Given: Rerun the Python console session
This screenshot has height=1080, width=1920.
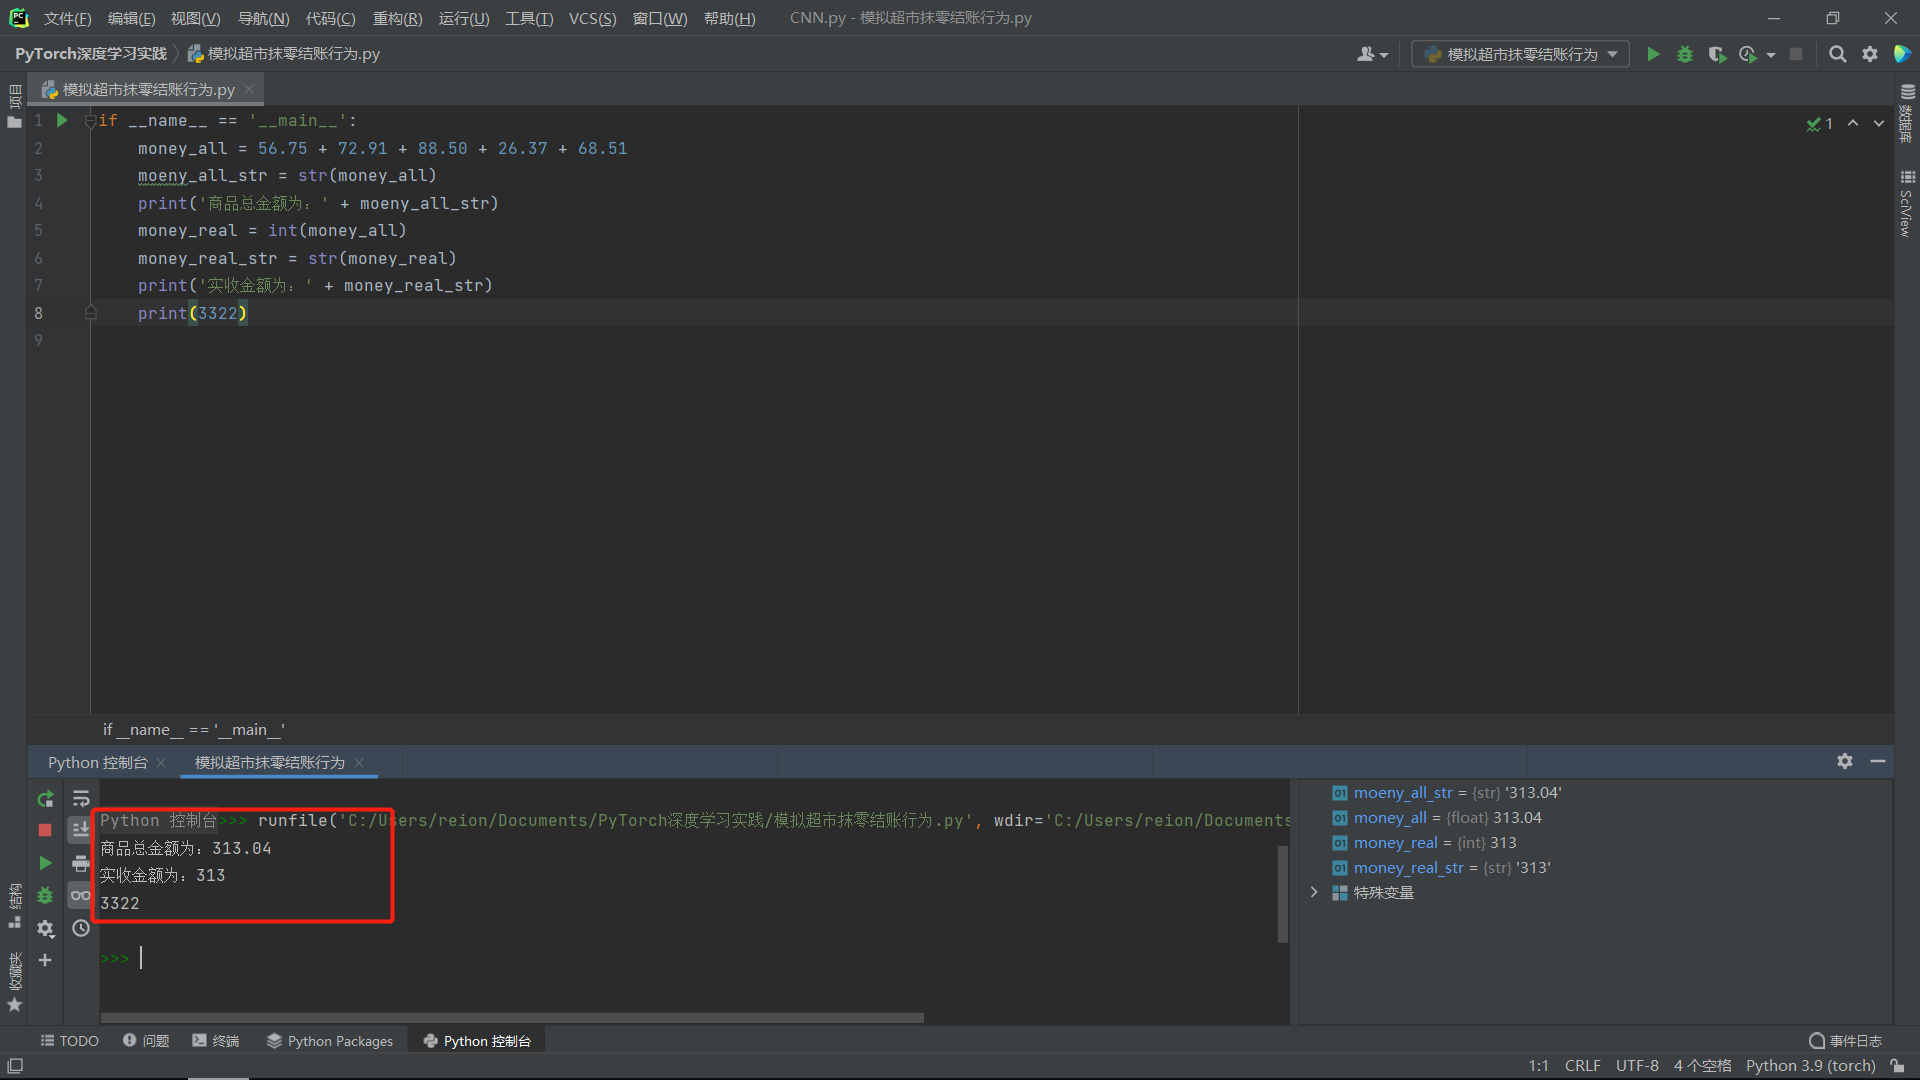Looking at the screenshot, I should click(45, 799).
